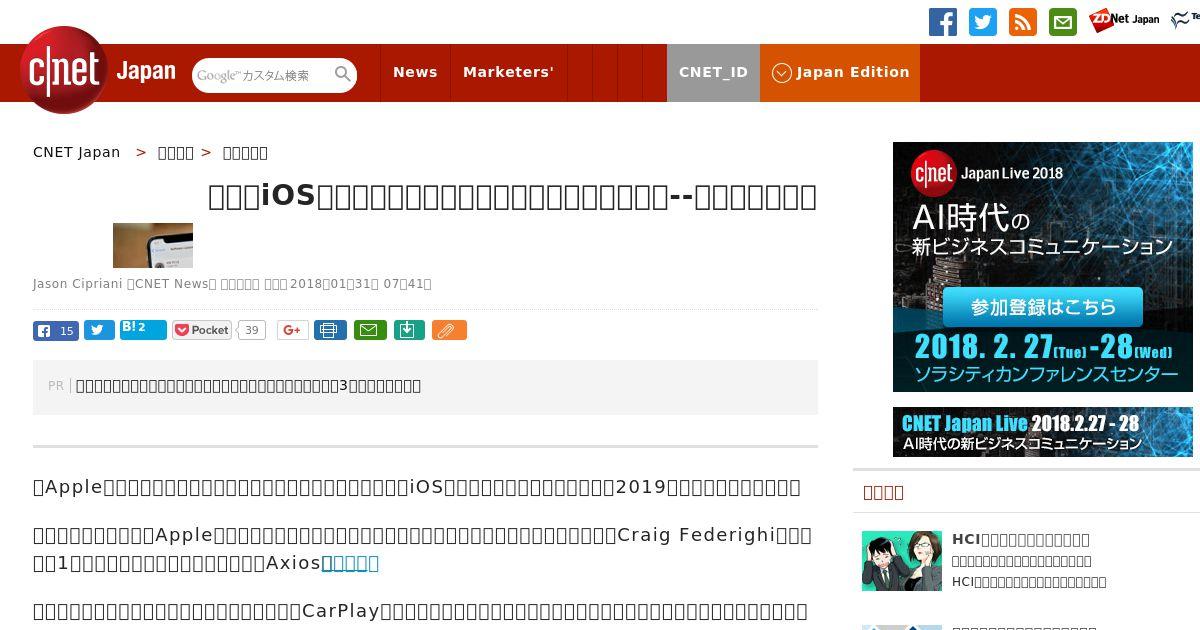Open the PR sponsored link text

(x=248, y=386)
